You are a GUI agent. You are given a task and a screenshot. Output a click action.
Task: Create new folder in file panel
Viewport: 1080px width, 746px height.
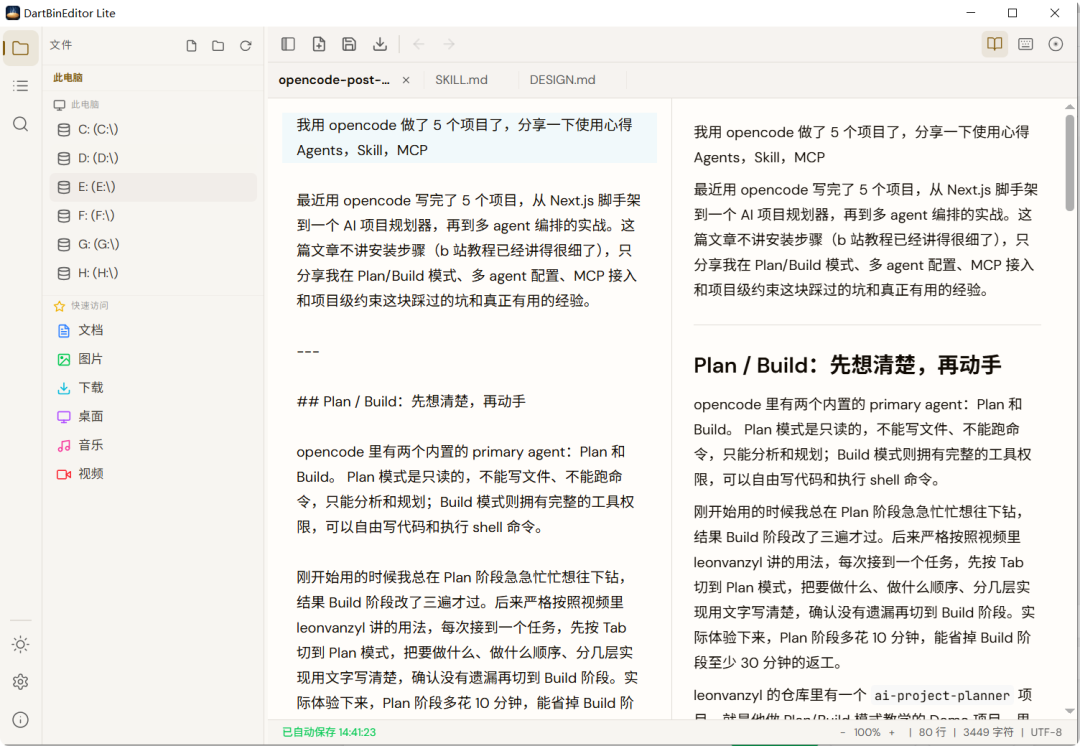tap(218, 45)
